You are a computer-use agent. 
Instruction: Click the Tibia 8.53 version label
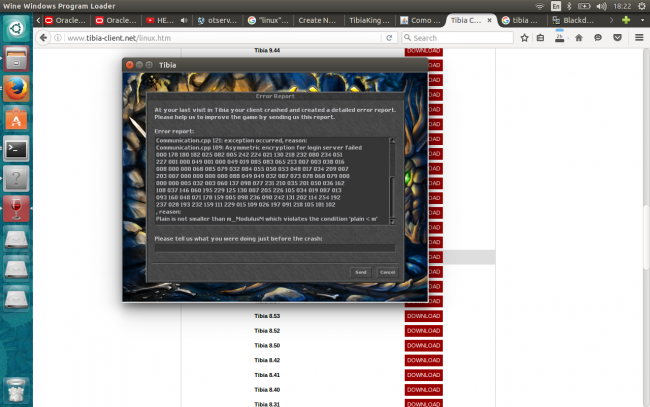(267, 316)
